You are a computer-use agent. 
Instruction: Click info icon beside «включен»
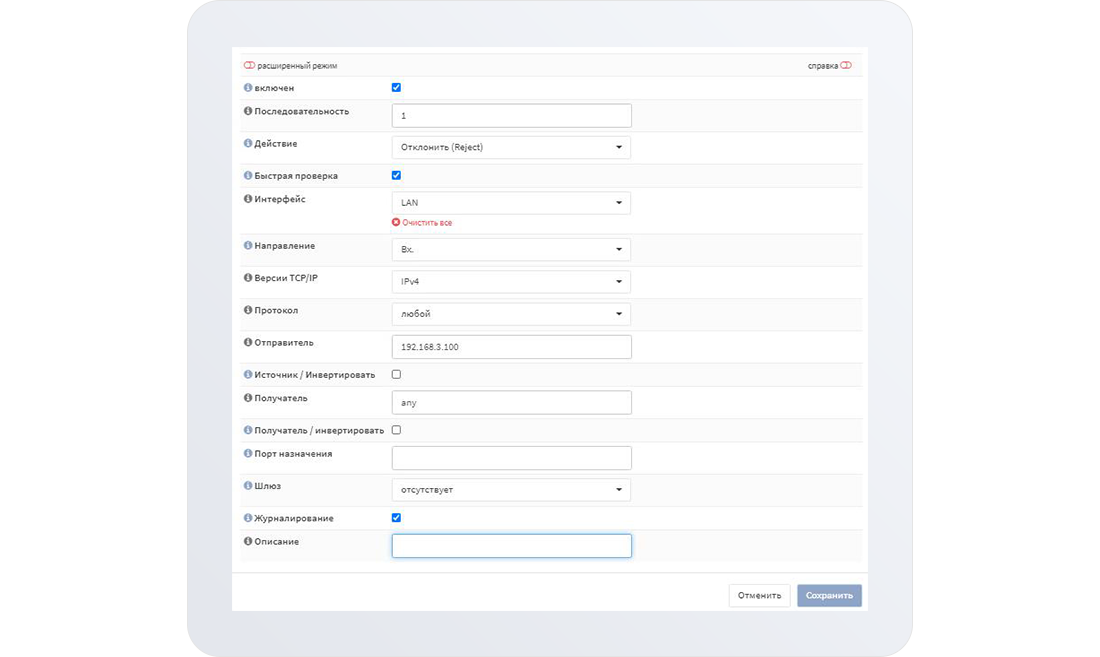(x=248, y=88)
